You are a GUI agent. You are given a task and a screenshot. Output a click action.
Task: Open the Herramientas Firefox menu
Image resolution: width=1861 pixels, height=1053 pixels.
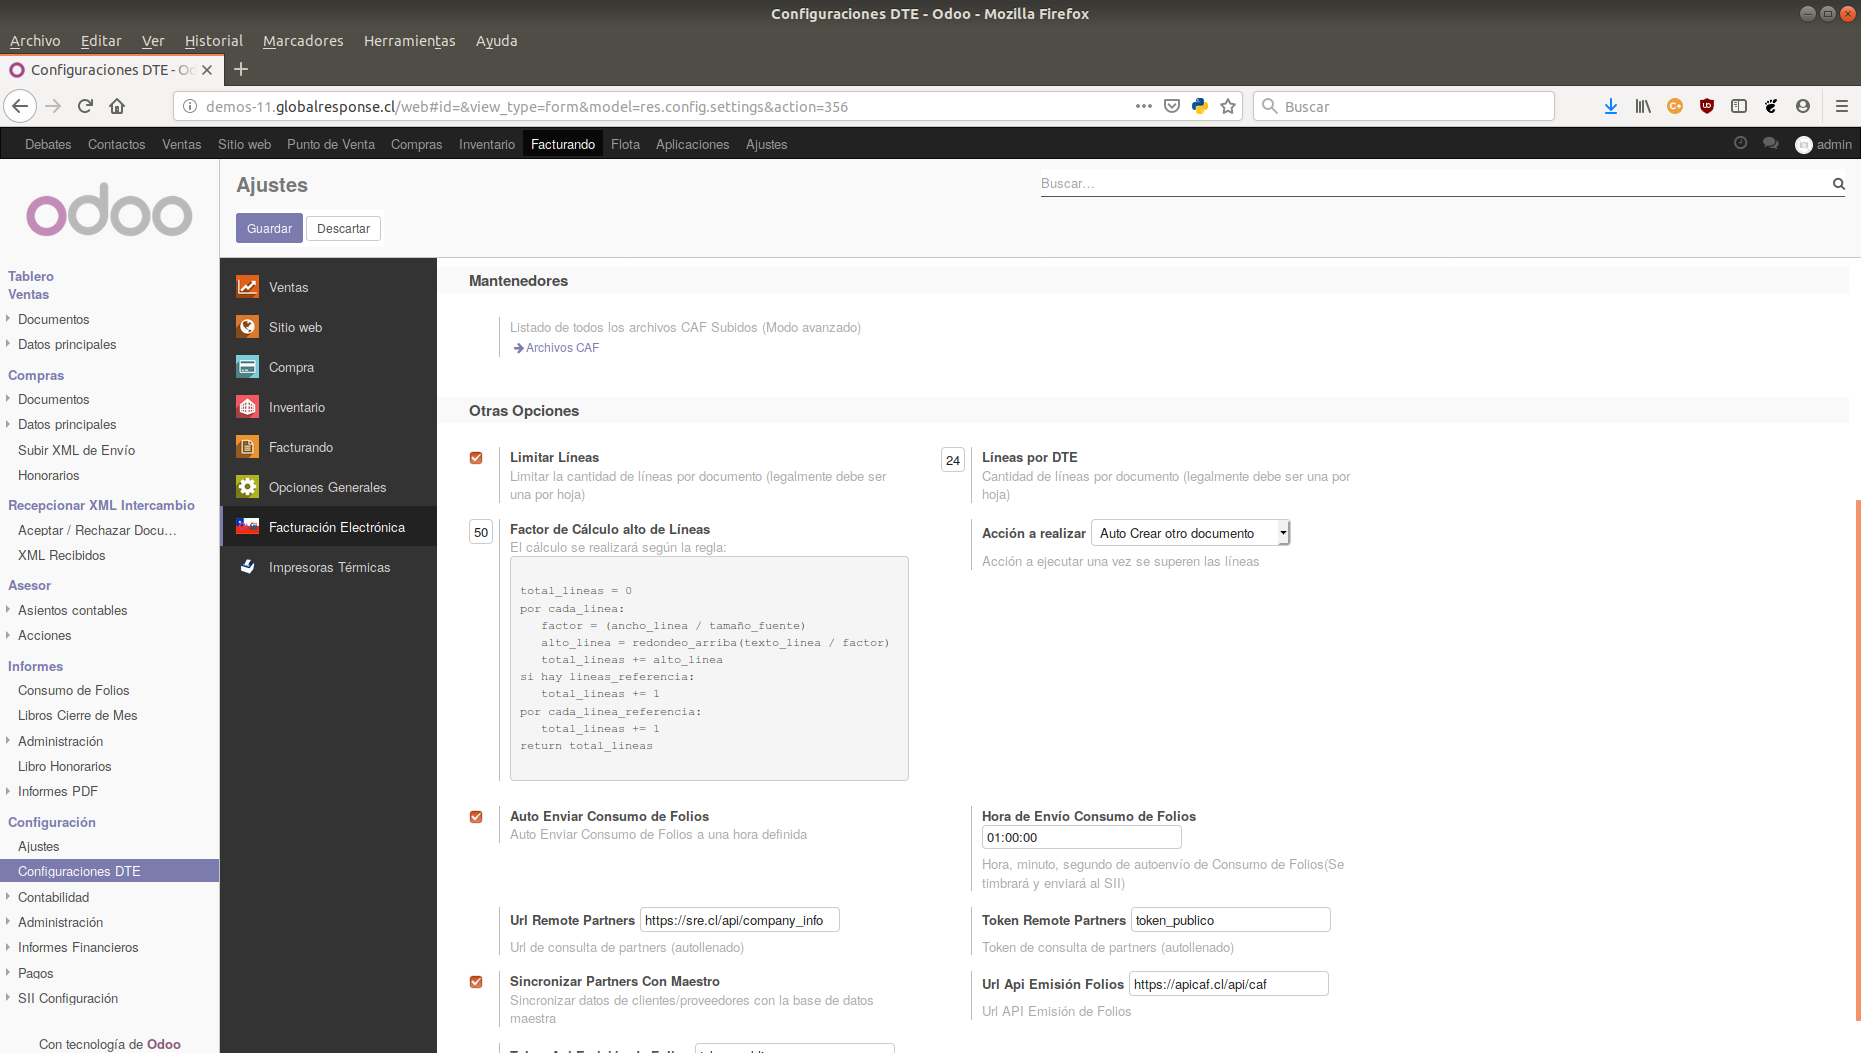[409, 41]
